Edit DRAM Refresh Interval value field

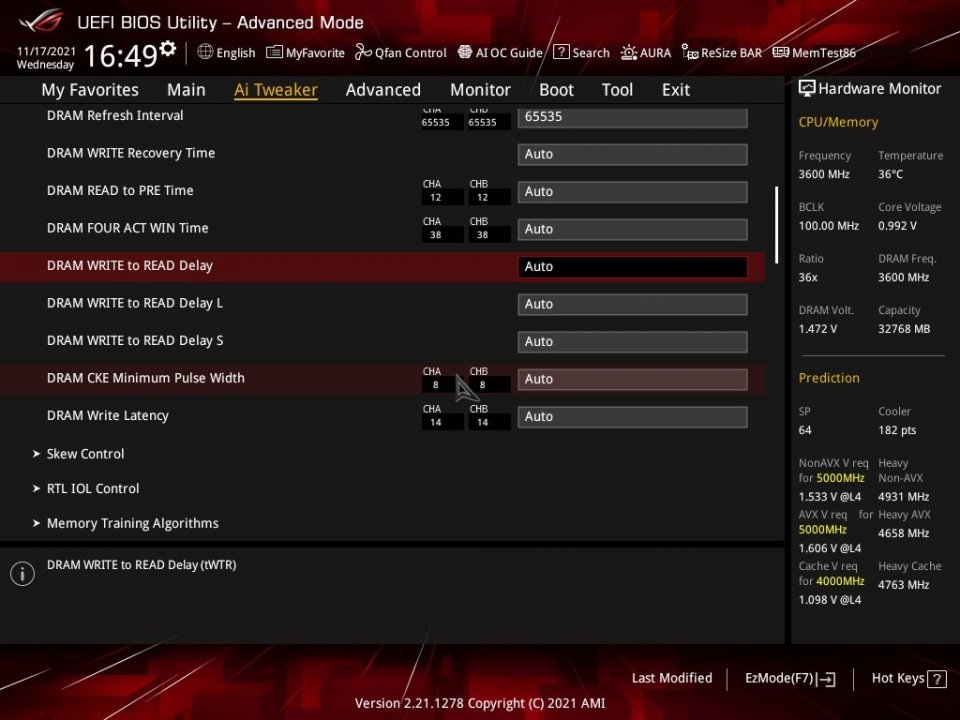[632, 117]
